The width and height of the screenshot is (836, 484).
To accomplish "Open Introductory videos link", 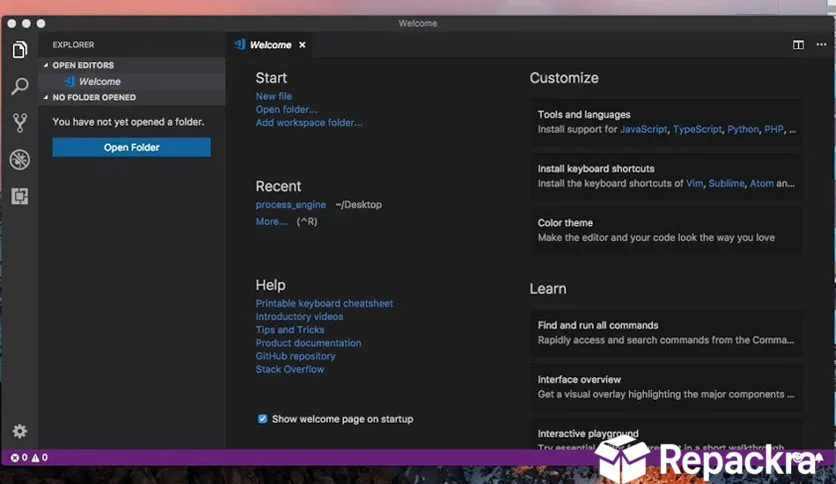I will (x=299, y=317).
